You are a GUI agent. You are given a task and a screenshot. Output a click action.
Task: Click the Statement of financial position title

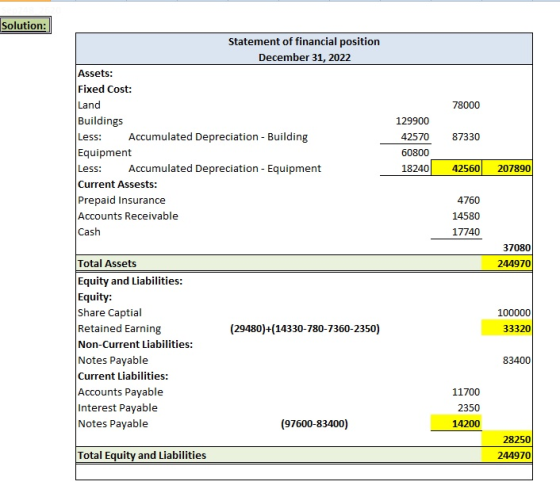(304, 41)
